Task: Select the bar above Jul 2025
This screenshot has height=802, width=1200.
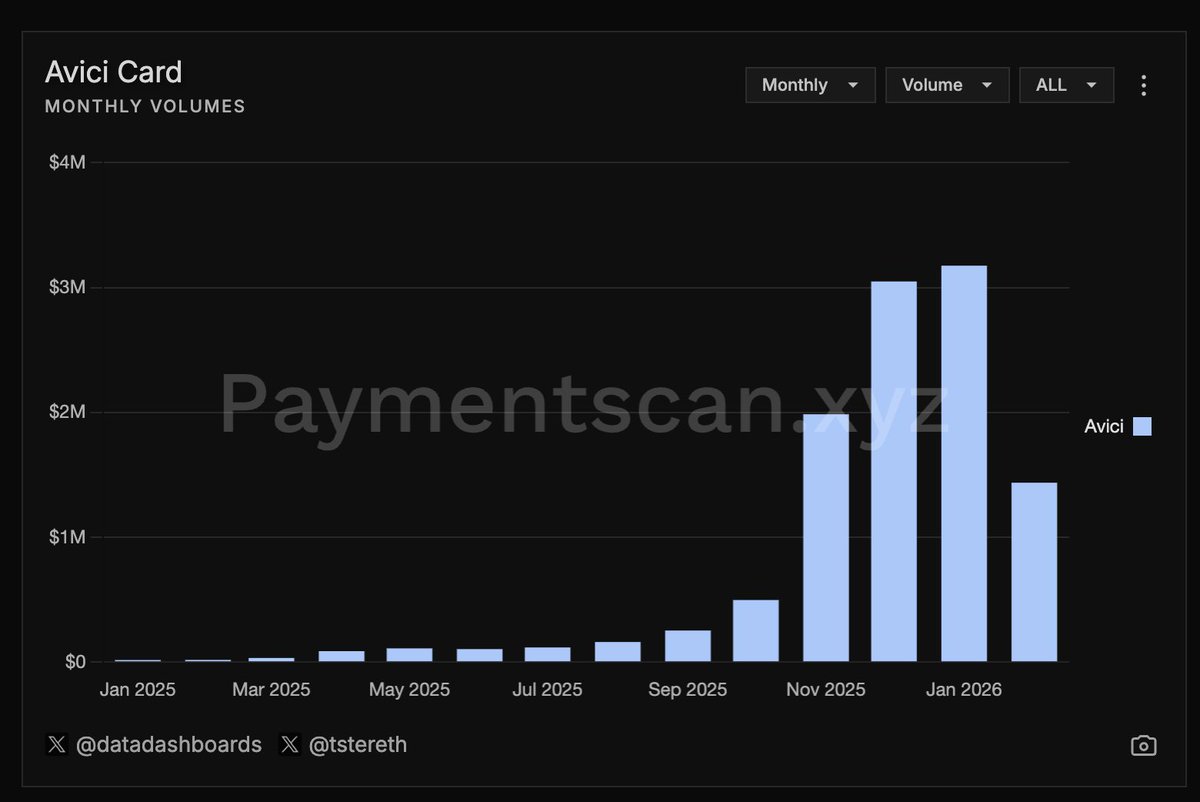Action: coord(548,655)
